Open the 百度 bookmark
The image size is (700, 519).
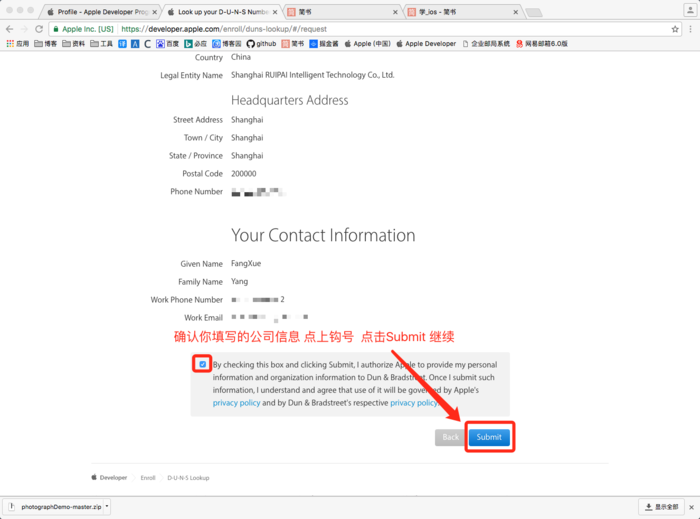coord(167,43)
